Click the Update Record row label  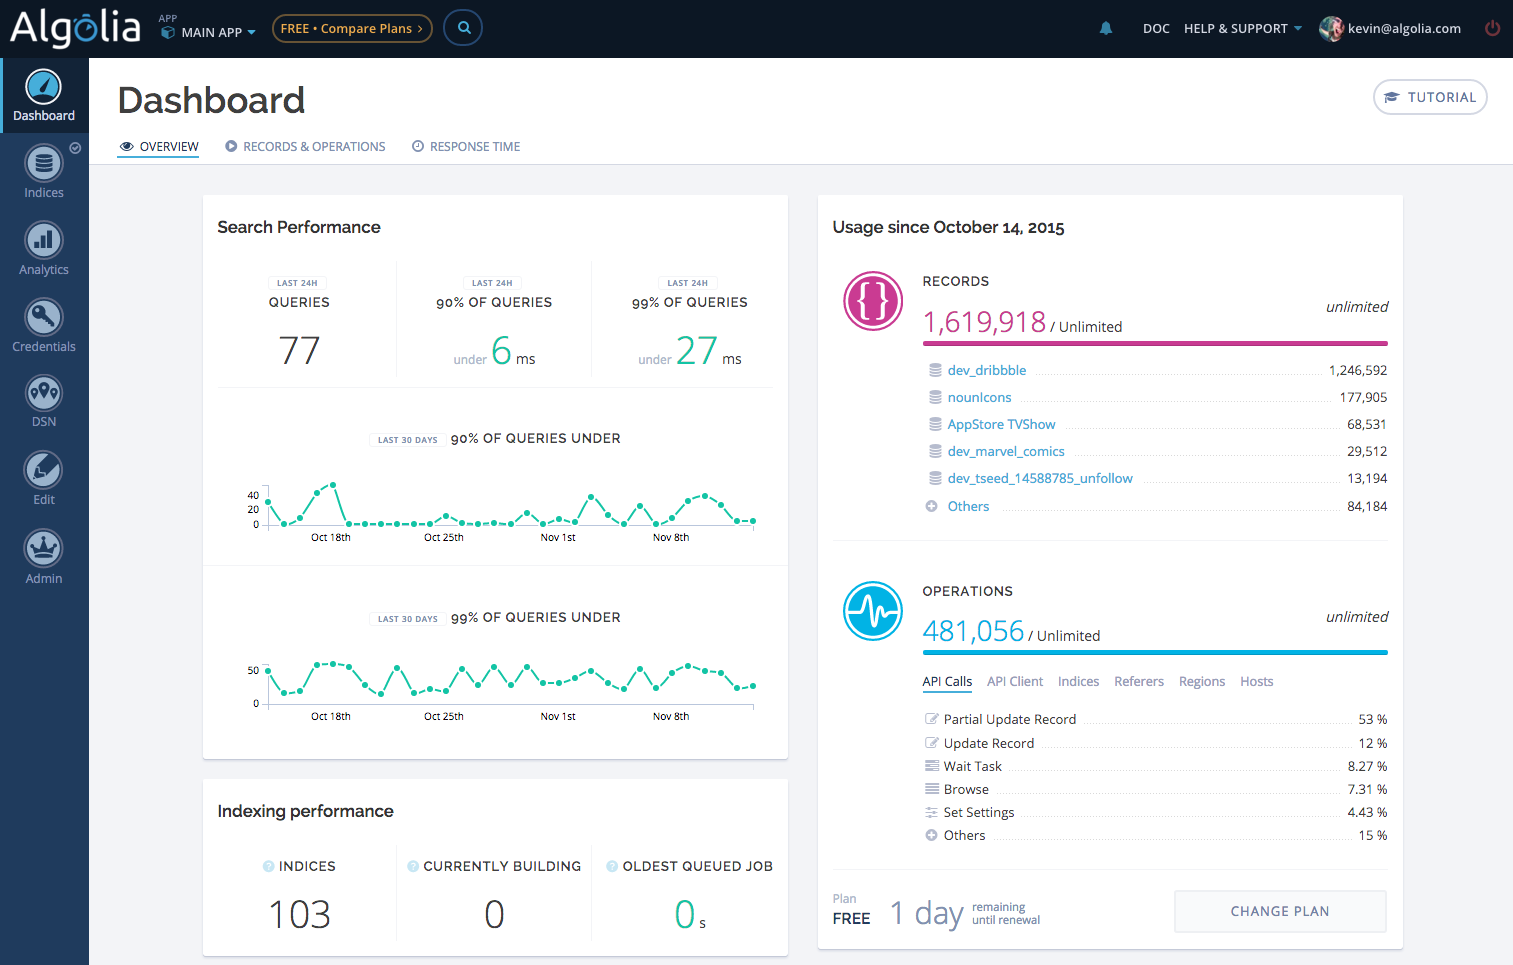point(989,743)
